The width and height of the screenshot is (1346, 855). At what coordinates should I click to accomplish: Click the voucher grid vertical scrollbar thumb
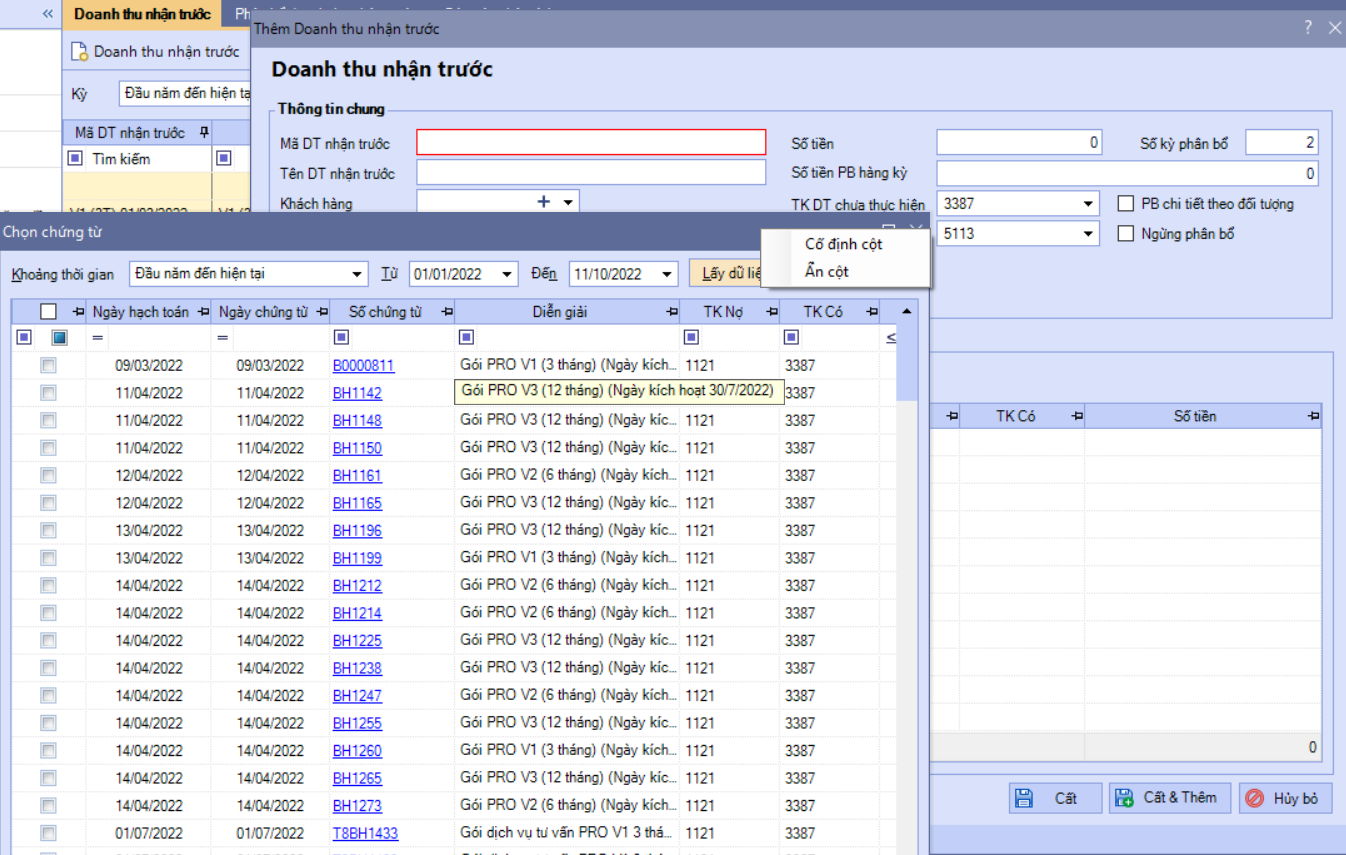[x=906, y=362]
